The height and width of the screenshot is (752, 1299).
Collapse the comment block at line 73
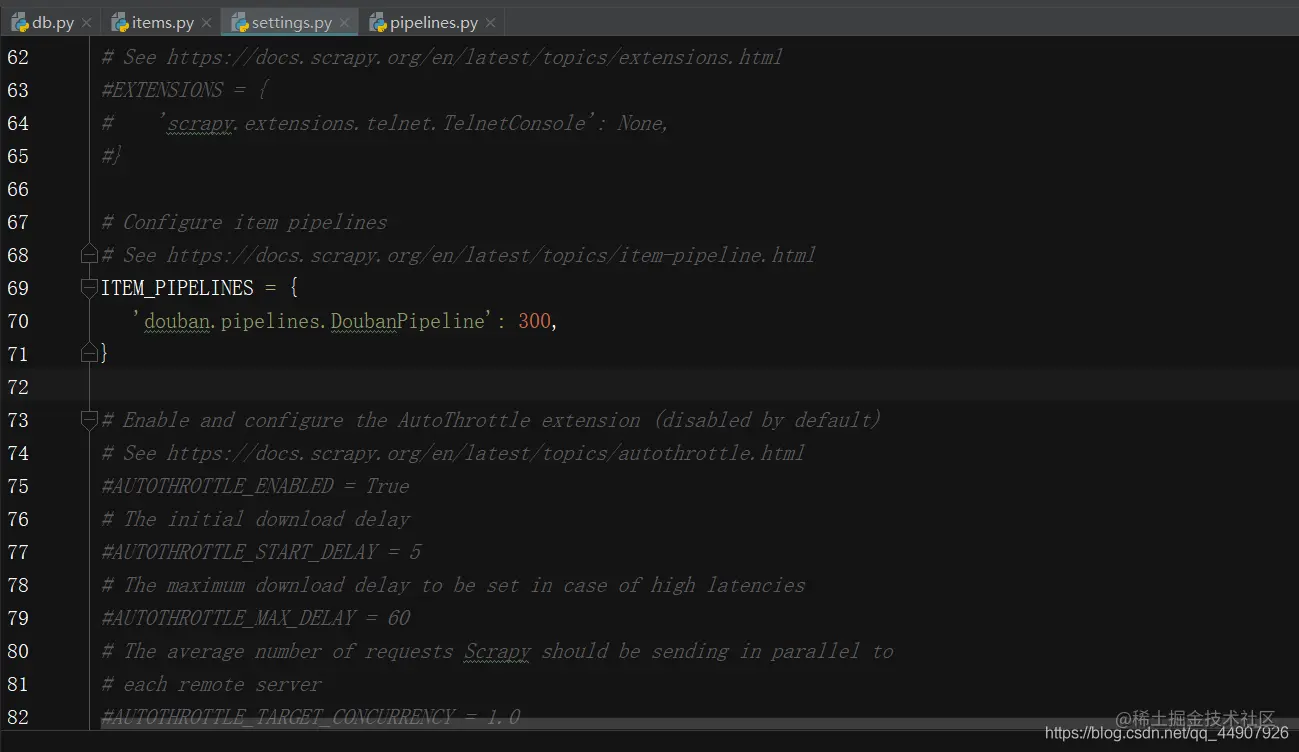[x=89, y=419]
